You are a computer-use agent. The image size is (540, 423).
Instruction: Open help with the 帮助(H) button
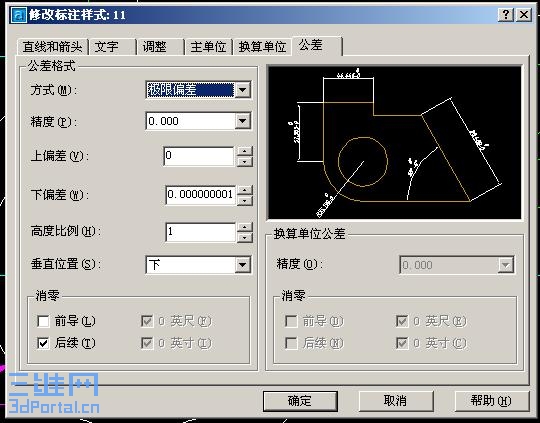coord(491,401)
